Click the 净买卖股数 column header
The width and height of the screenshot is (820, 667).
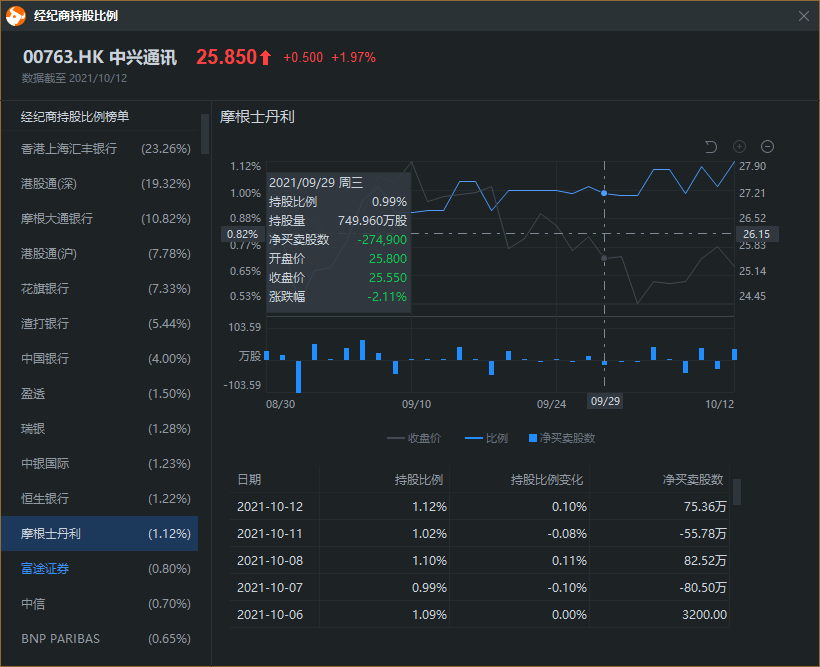coord(693,480)
